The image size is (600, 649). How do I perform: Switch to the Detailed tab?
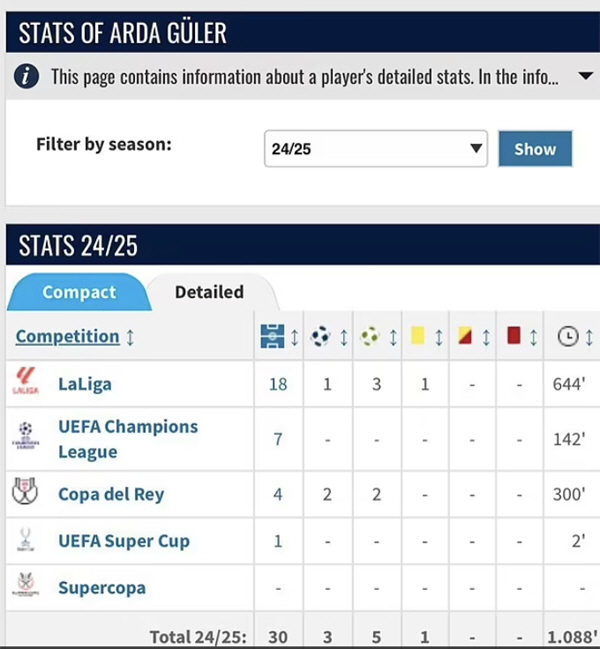209,292
